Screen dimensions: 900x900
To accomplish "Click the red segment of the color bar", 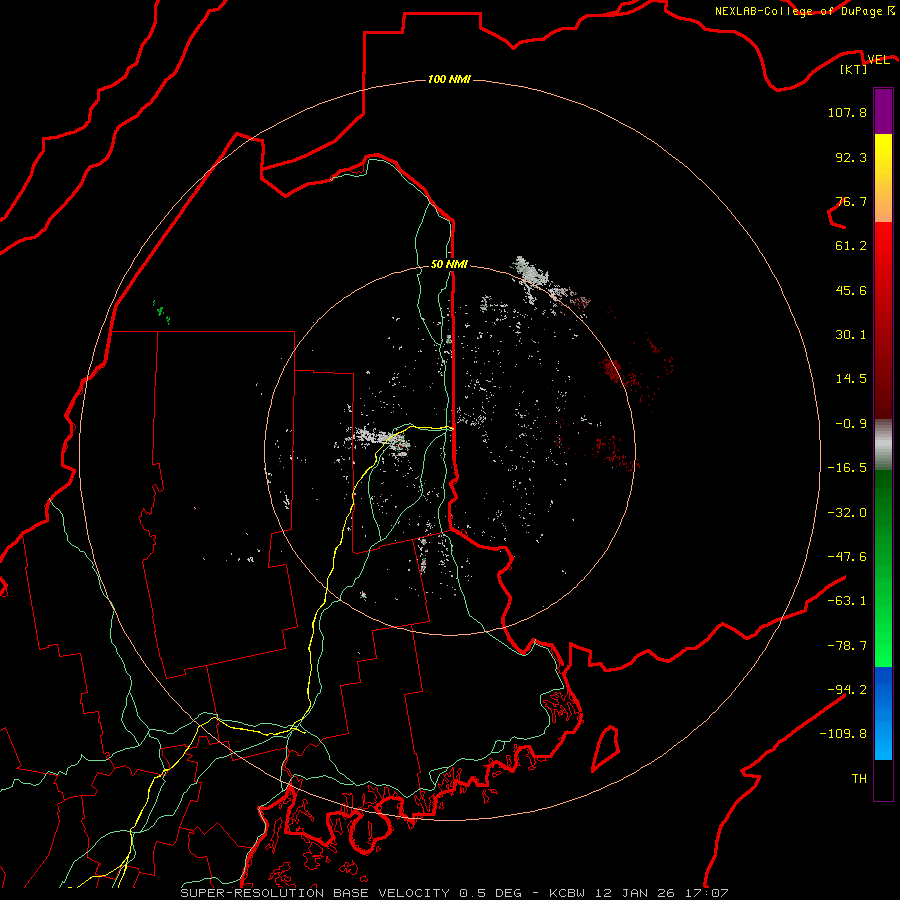I will (x=883, y=320).
